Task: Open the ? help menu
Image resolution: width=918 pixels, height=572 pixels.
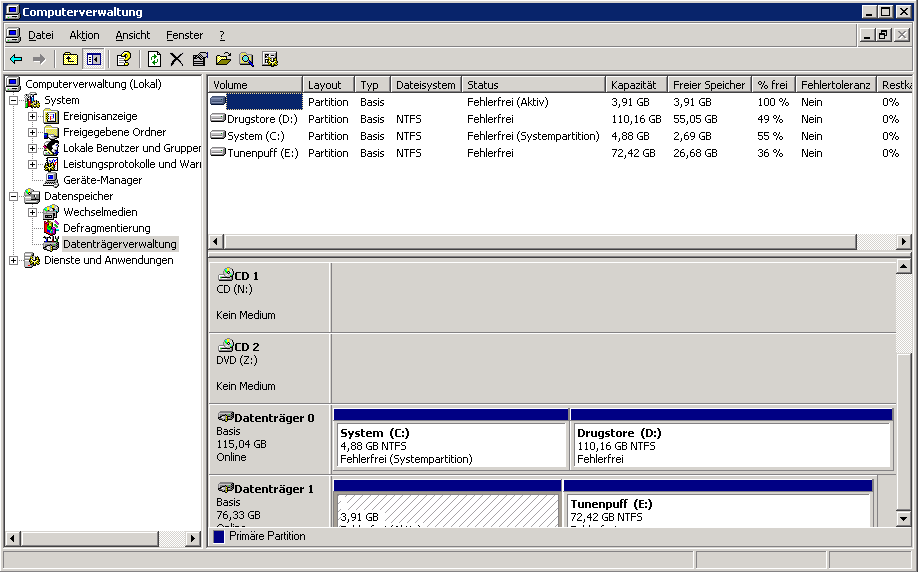Action: 222,35
